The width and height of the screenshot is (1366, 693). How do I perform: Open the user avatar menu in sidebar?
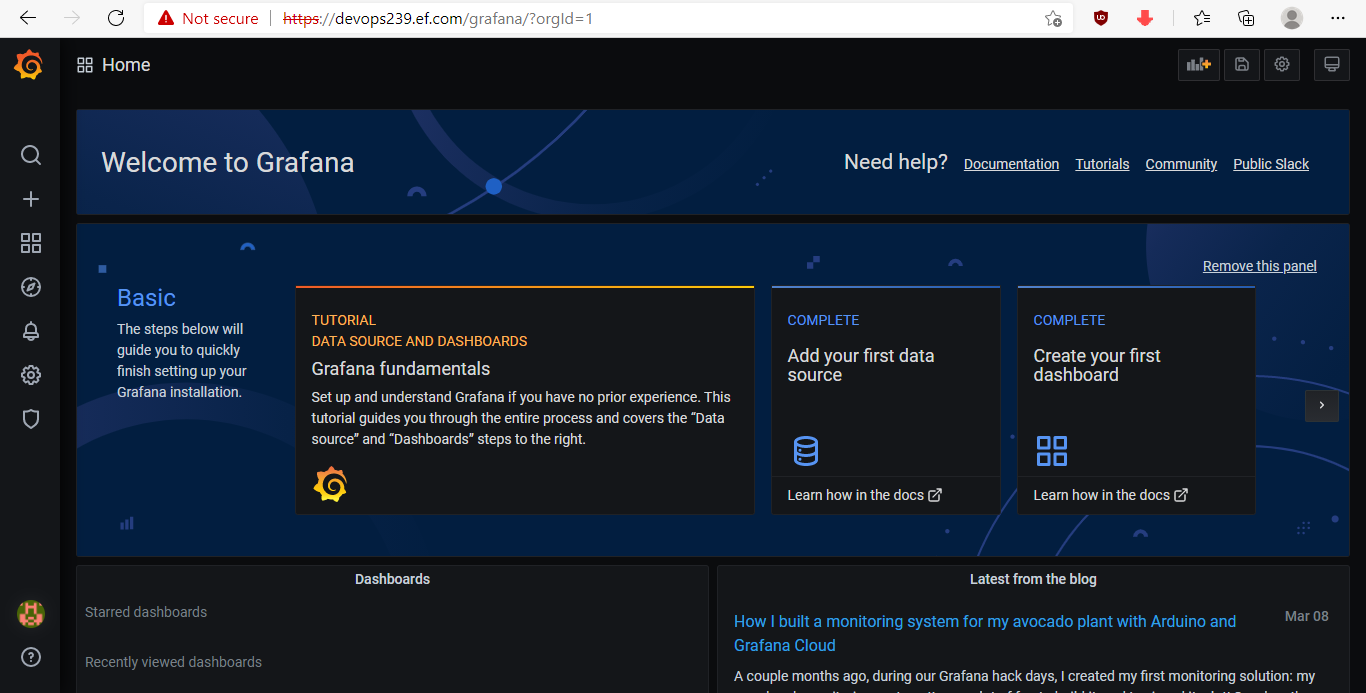click(x=31, y=614)
